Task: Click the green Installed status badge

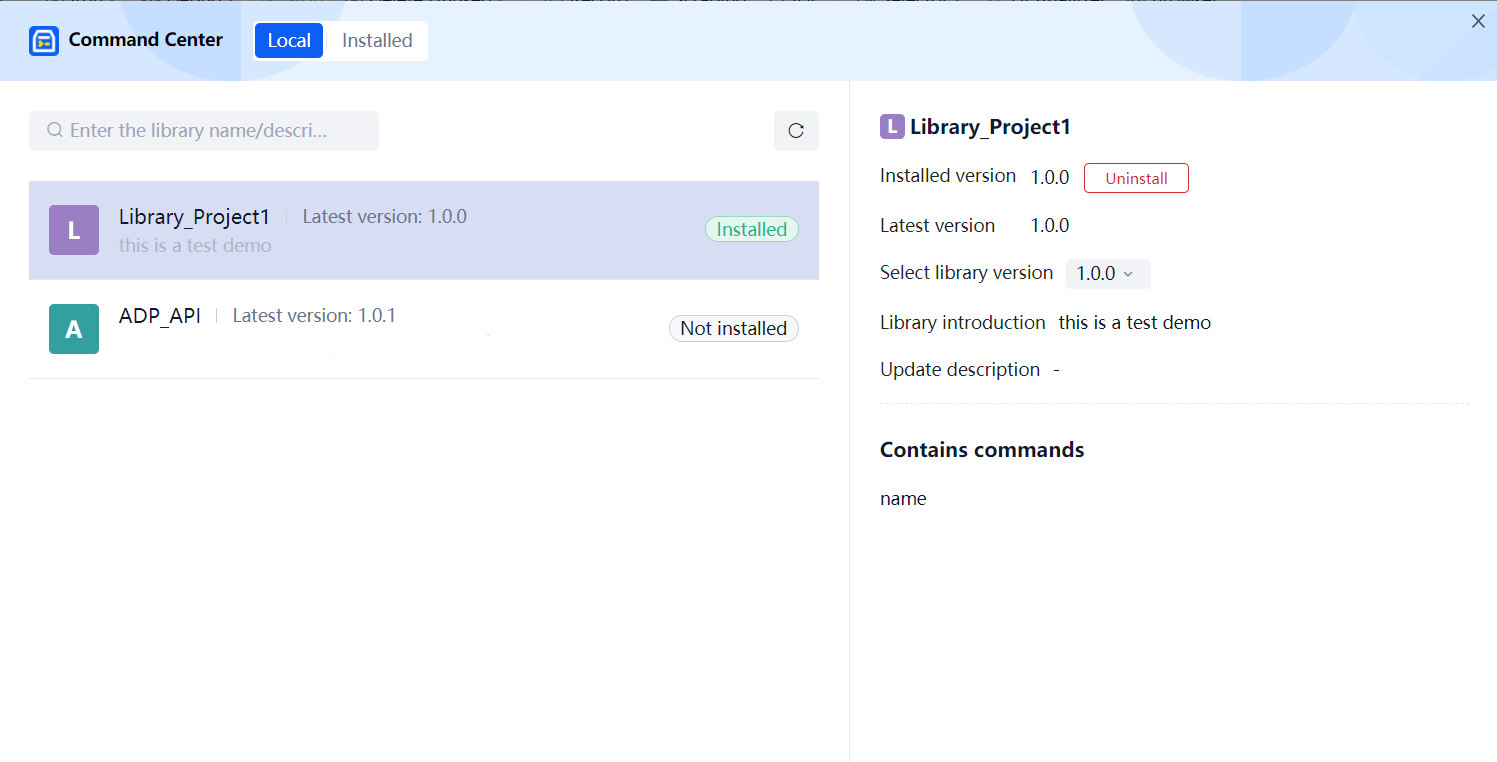Action: coord(751,229)
